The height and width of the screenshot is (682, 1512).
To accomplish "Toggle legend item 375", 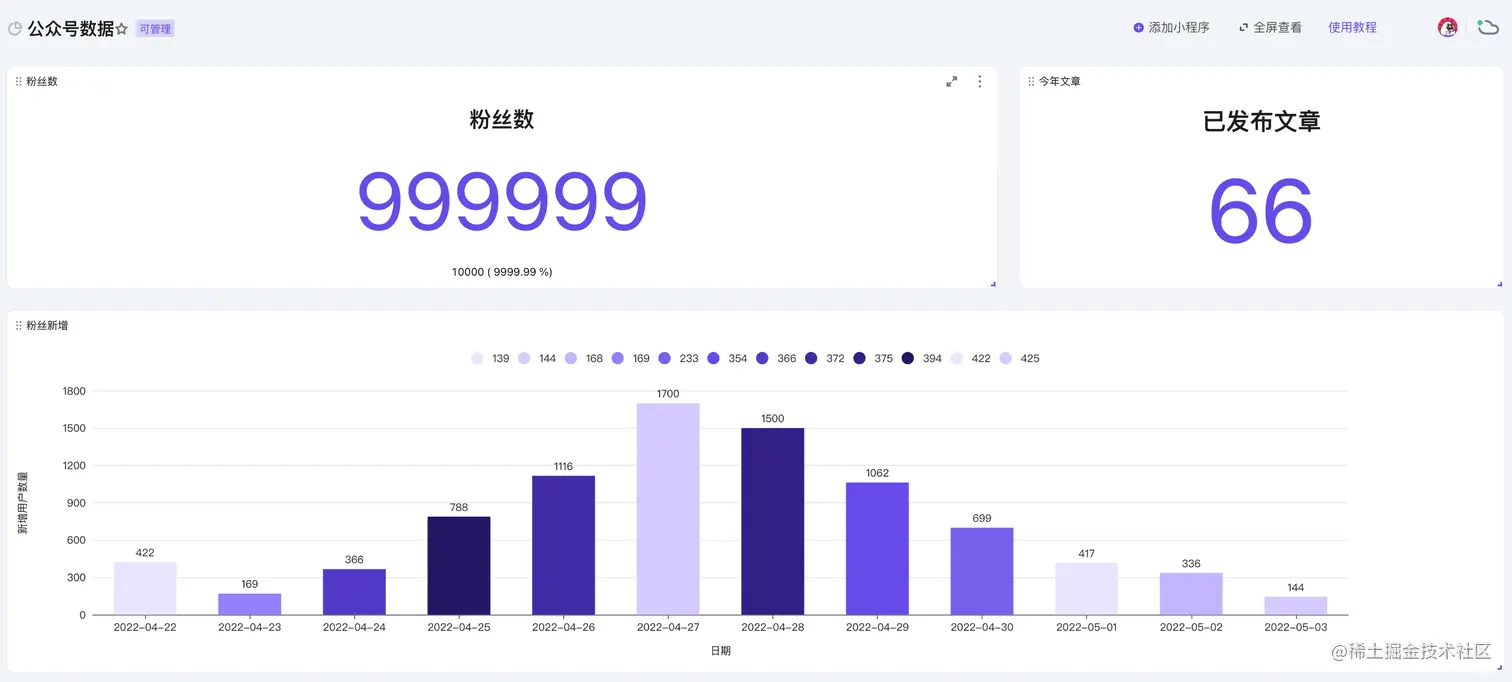I will 873,358.
